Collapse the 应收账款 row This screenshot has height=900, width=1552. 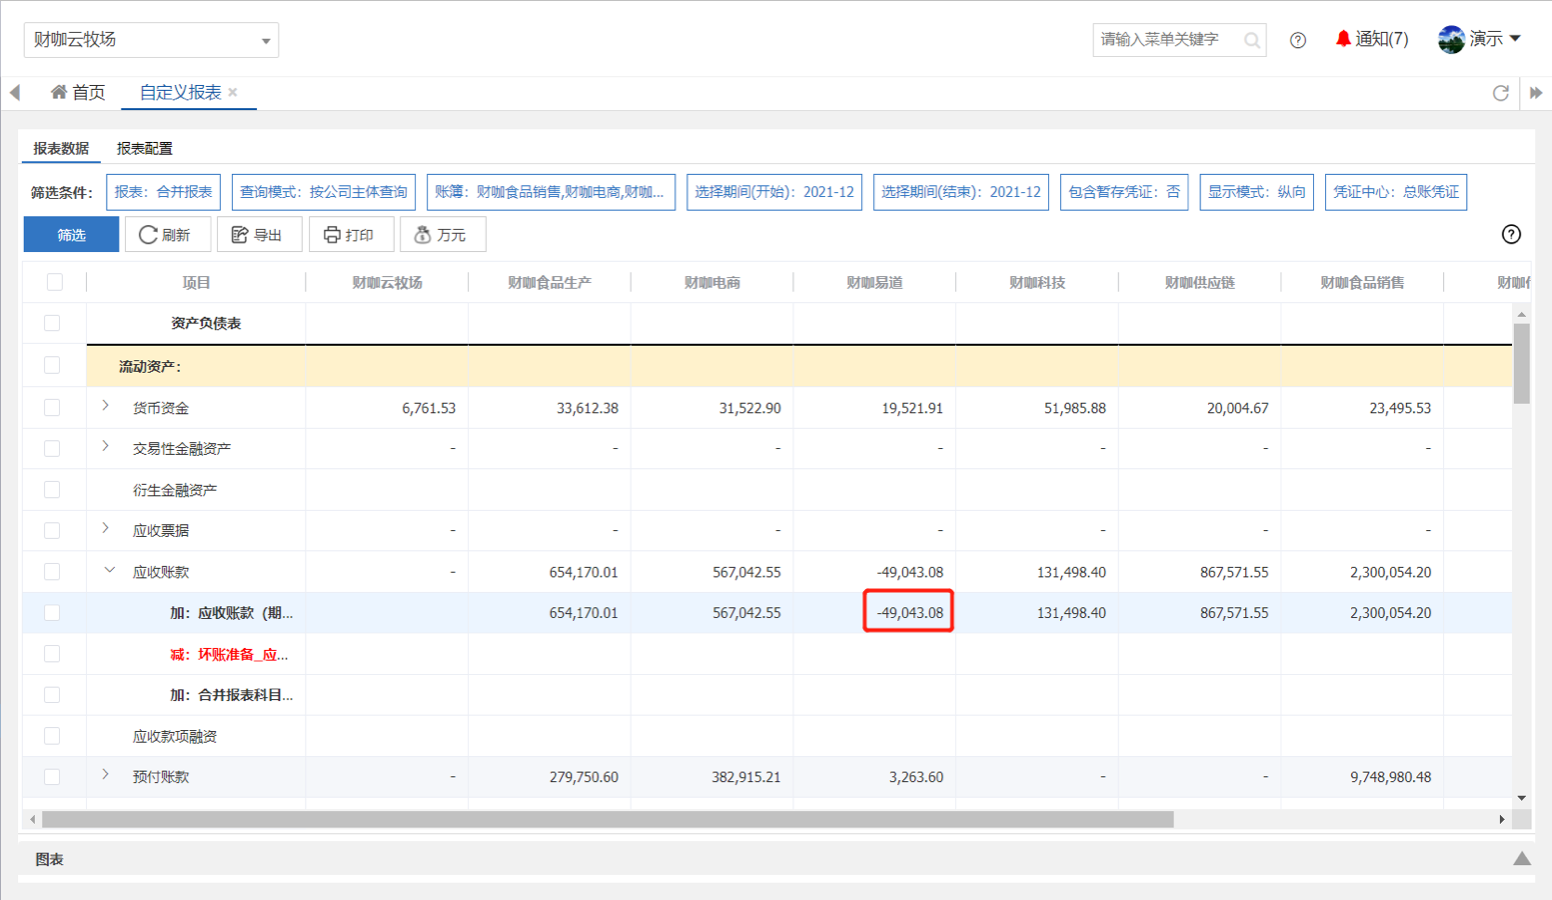[109, 570]
